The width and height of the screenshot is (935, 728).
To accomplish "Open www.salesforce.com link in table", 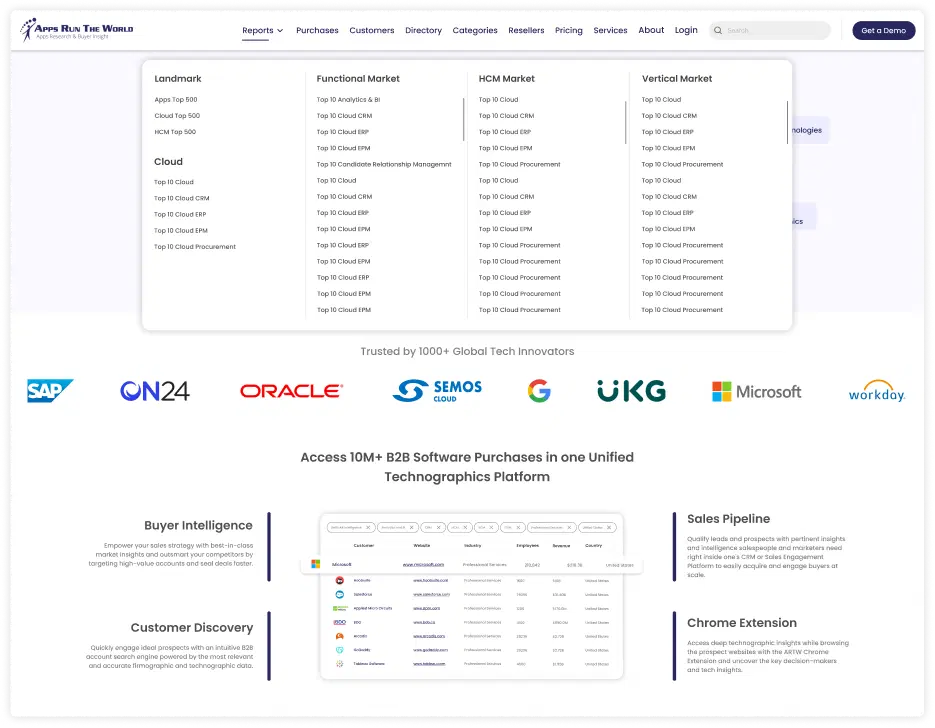I will [432, 594].
